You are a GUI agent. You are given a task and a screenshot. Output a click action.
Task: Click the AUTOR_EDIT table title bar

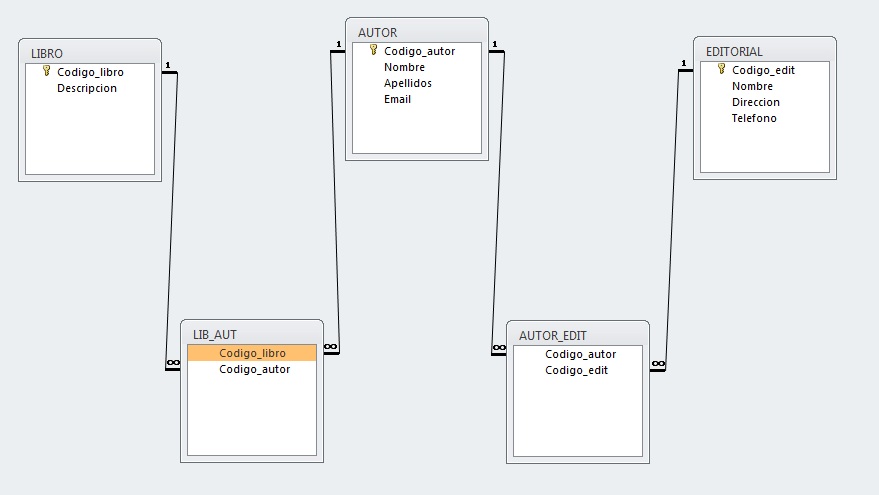pos(578,335)
